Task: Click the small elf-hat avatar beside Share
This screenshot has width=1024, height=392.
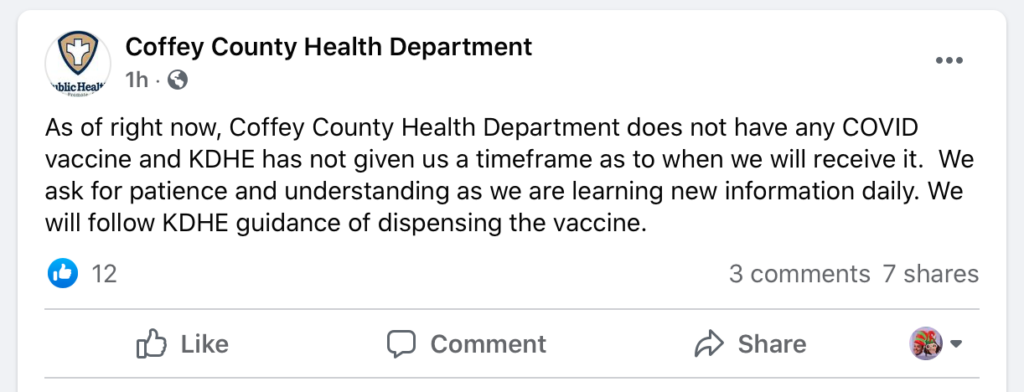Action: point(926,344)
